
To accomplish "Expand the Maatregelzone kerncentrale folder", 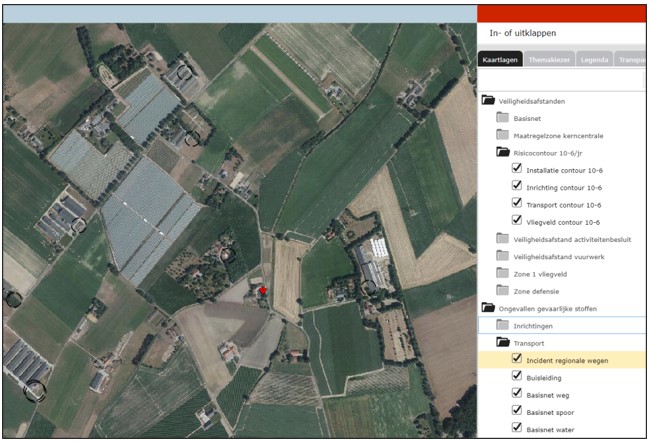I will click(x=502, y=135).
